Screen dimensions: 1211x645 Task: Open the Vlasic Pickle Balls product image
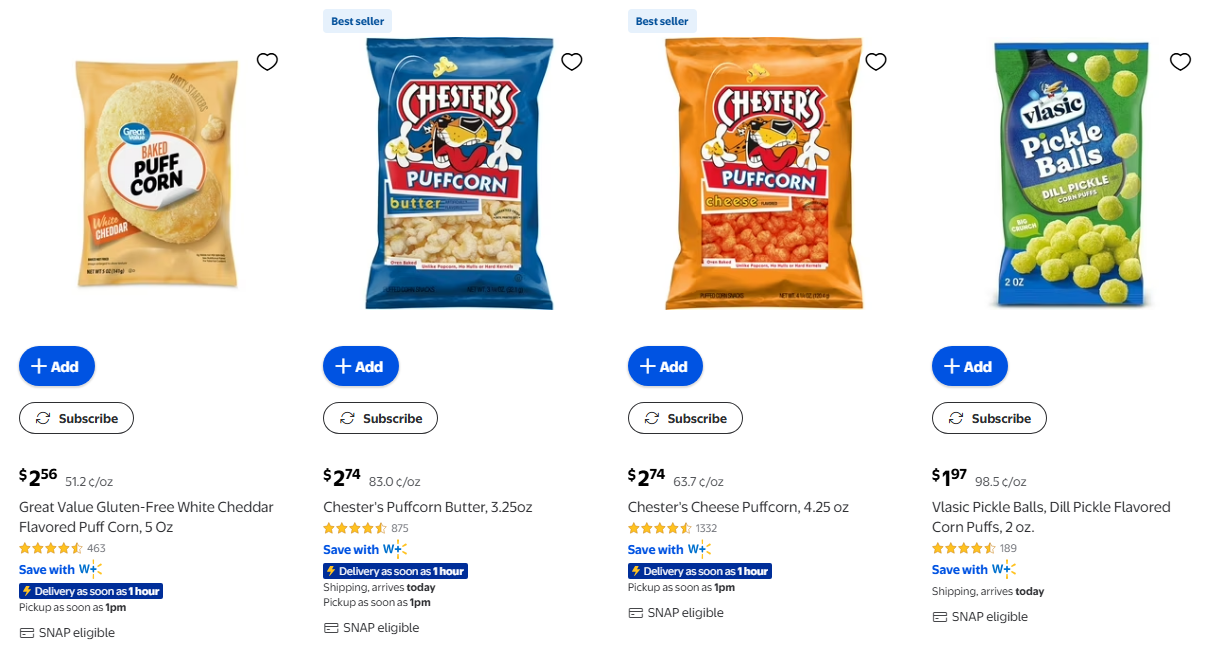point(1068,174)
